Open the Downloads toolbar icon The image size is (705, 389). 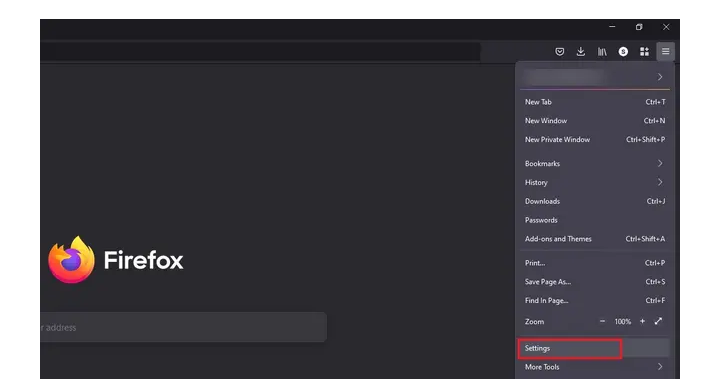[580, 52]
